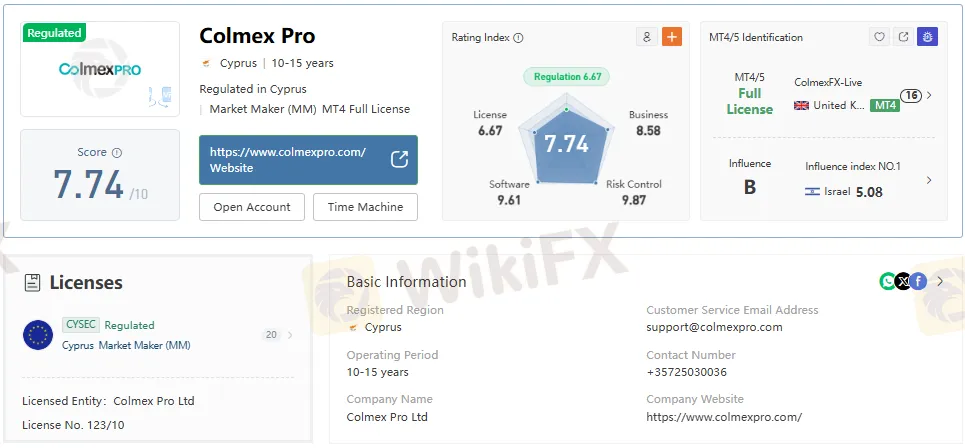965x448 pixels.
Task: Click the Score 7.74 /10 value
Action: [100, 185]
